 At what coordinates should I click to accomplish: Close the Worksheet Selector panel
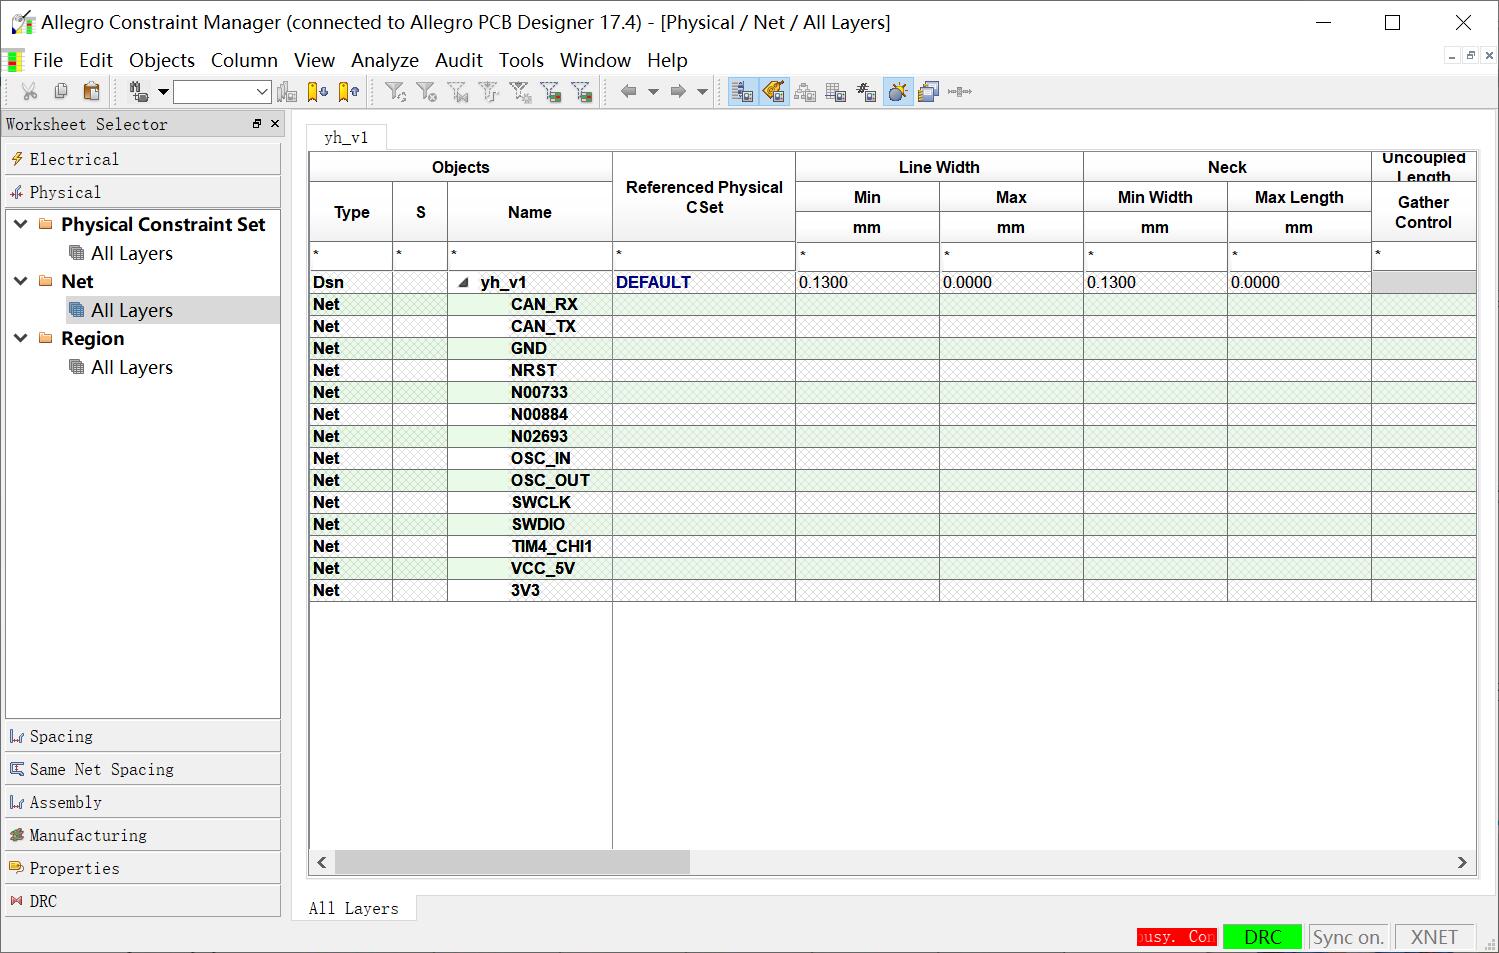275,124
